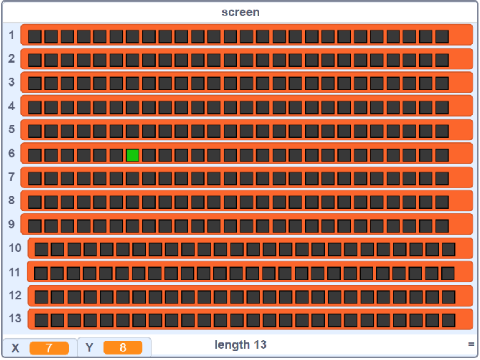The width and height of the screenshot is (480, 360).
Task: Click the list resize handle icon
Action: coord(471,344)
